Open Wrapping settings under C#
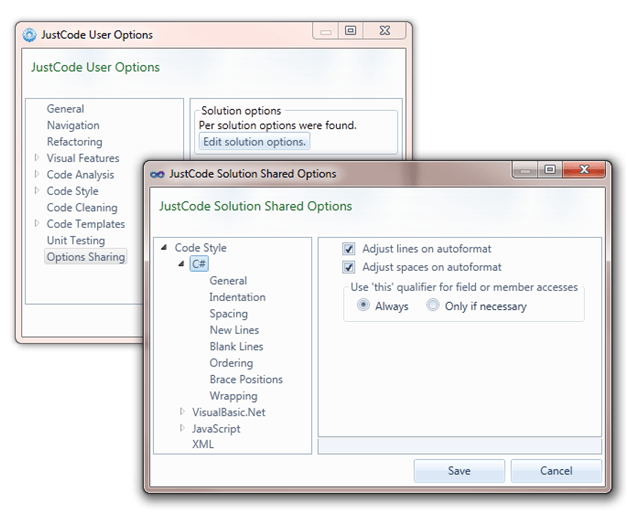This screenshot has height=515, width=628. pyautogui.click(x=233, y=396)
